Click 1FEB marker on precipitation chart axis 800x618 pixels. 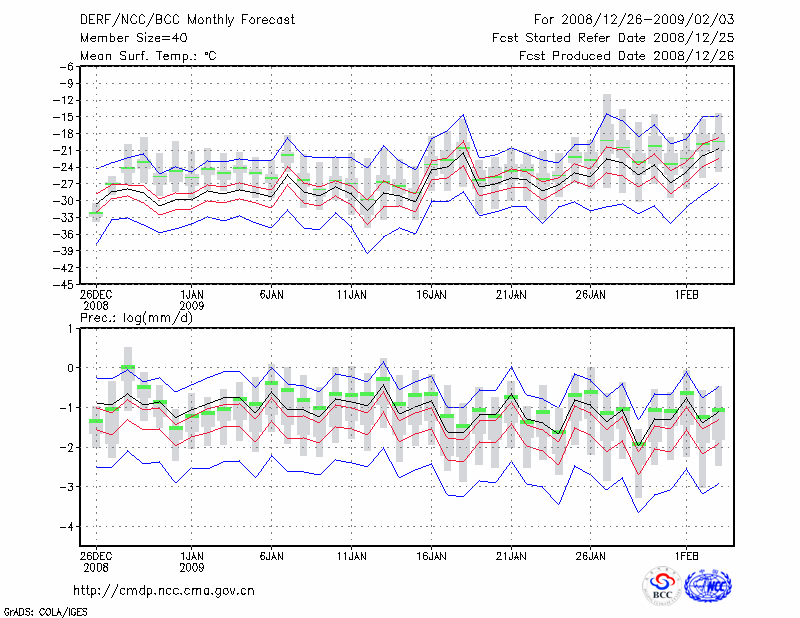687,557
